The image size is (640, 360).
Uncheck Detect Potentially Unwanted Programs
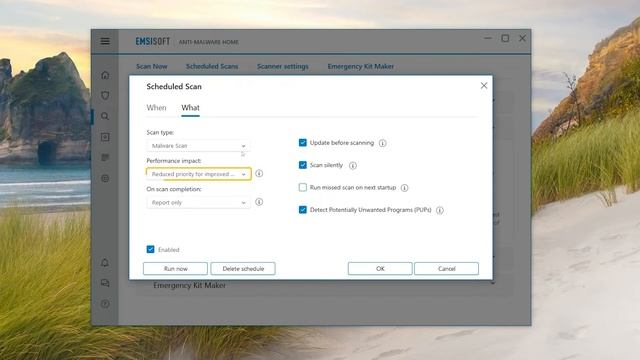pyautogui.click(x=302, y=210)
